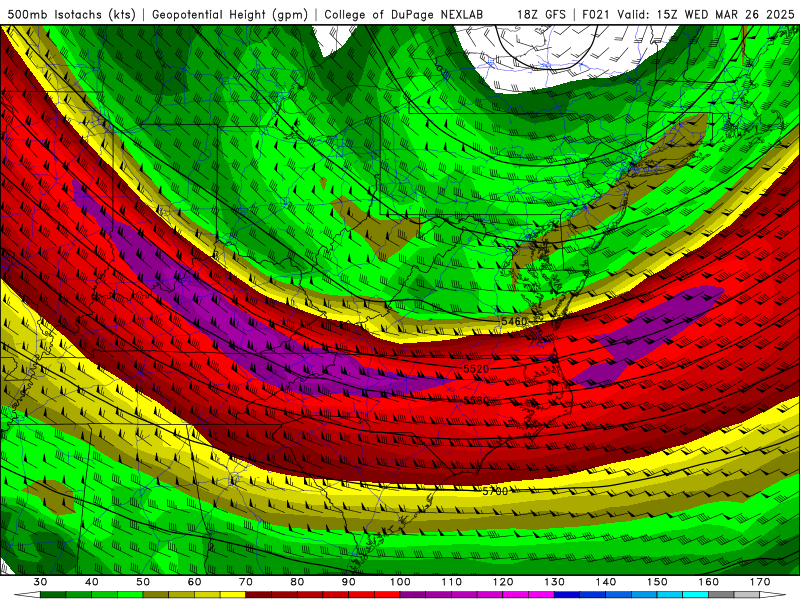The height and width of the screenshot is (600, 800).
Task: Click the bright yellow colorbar segment left of 70
Action: tap(233, 595)
